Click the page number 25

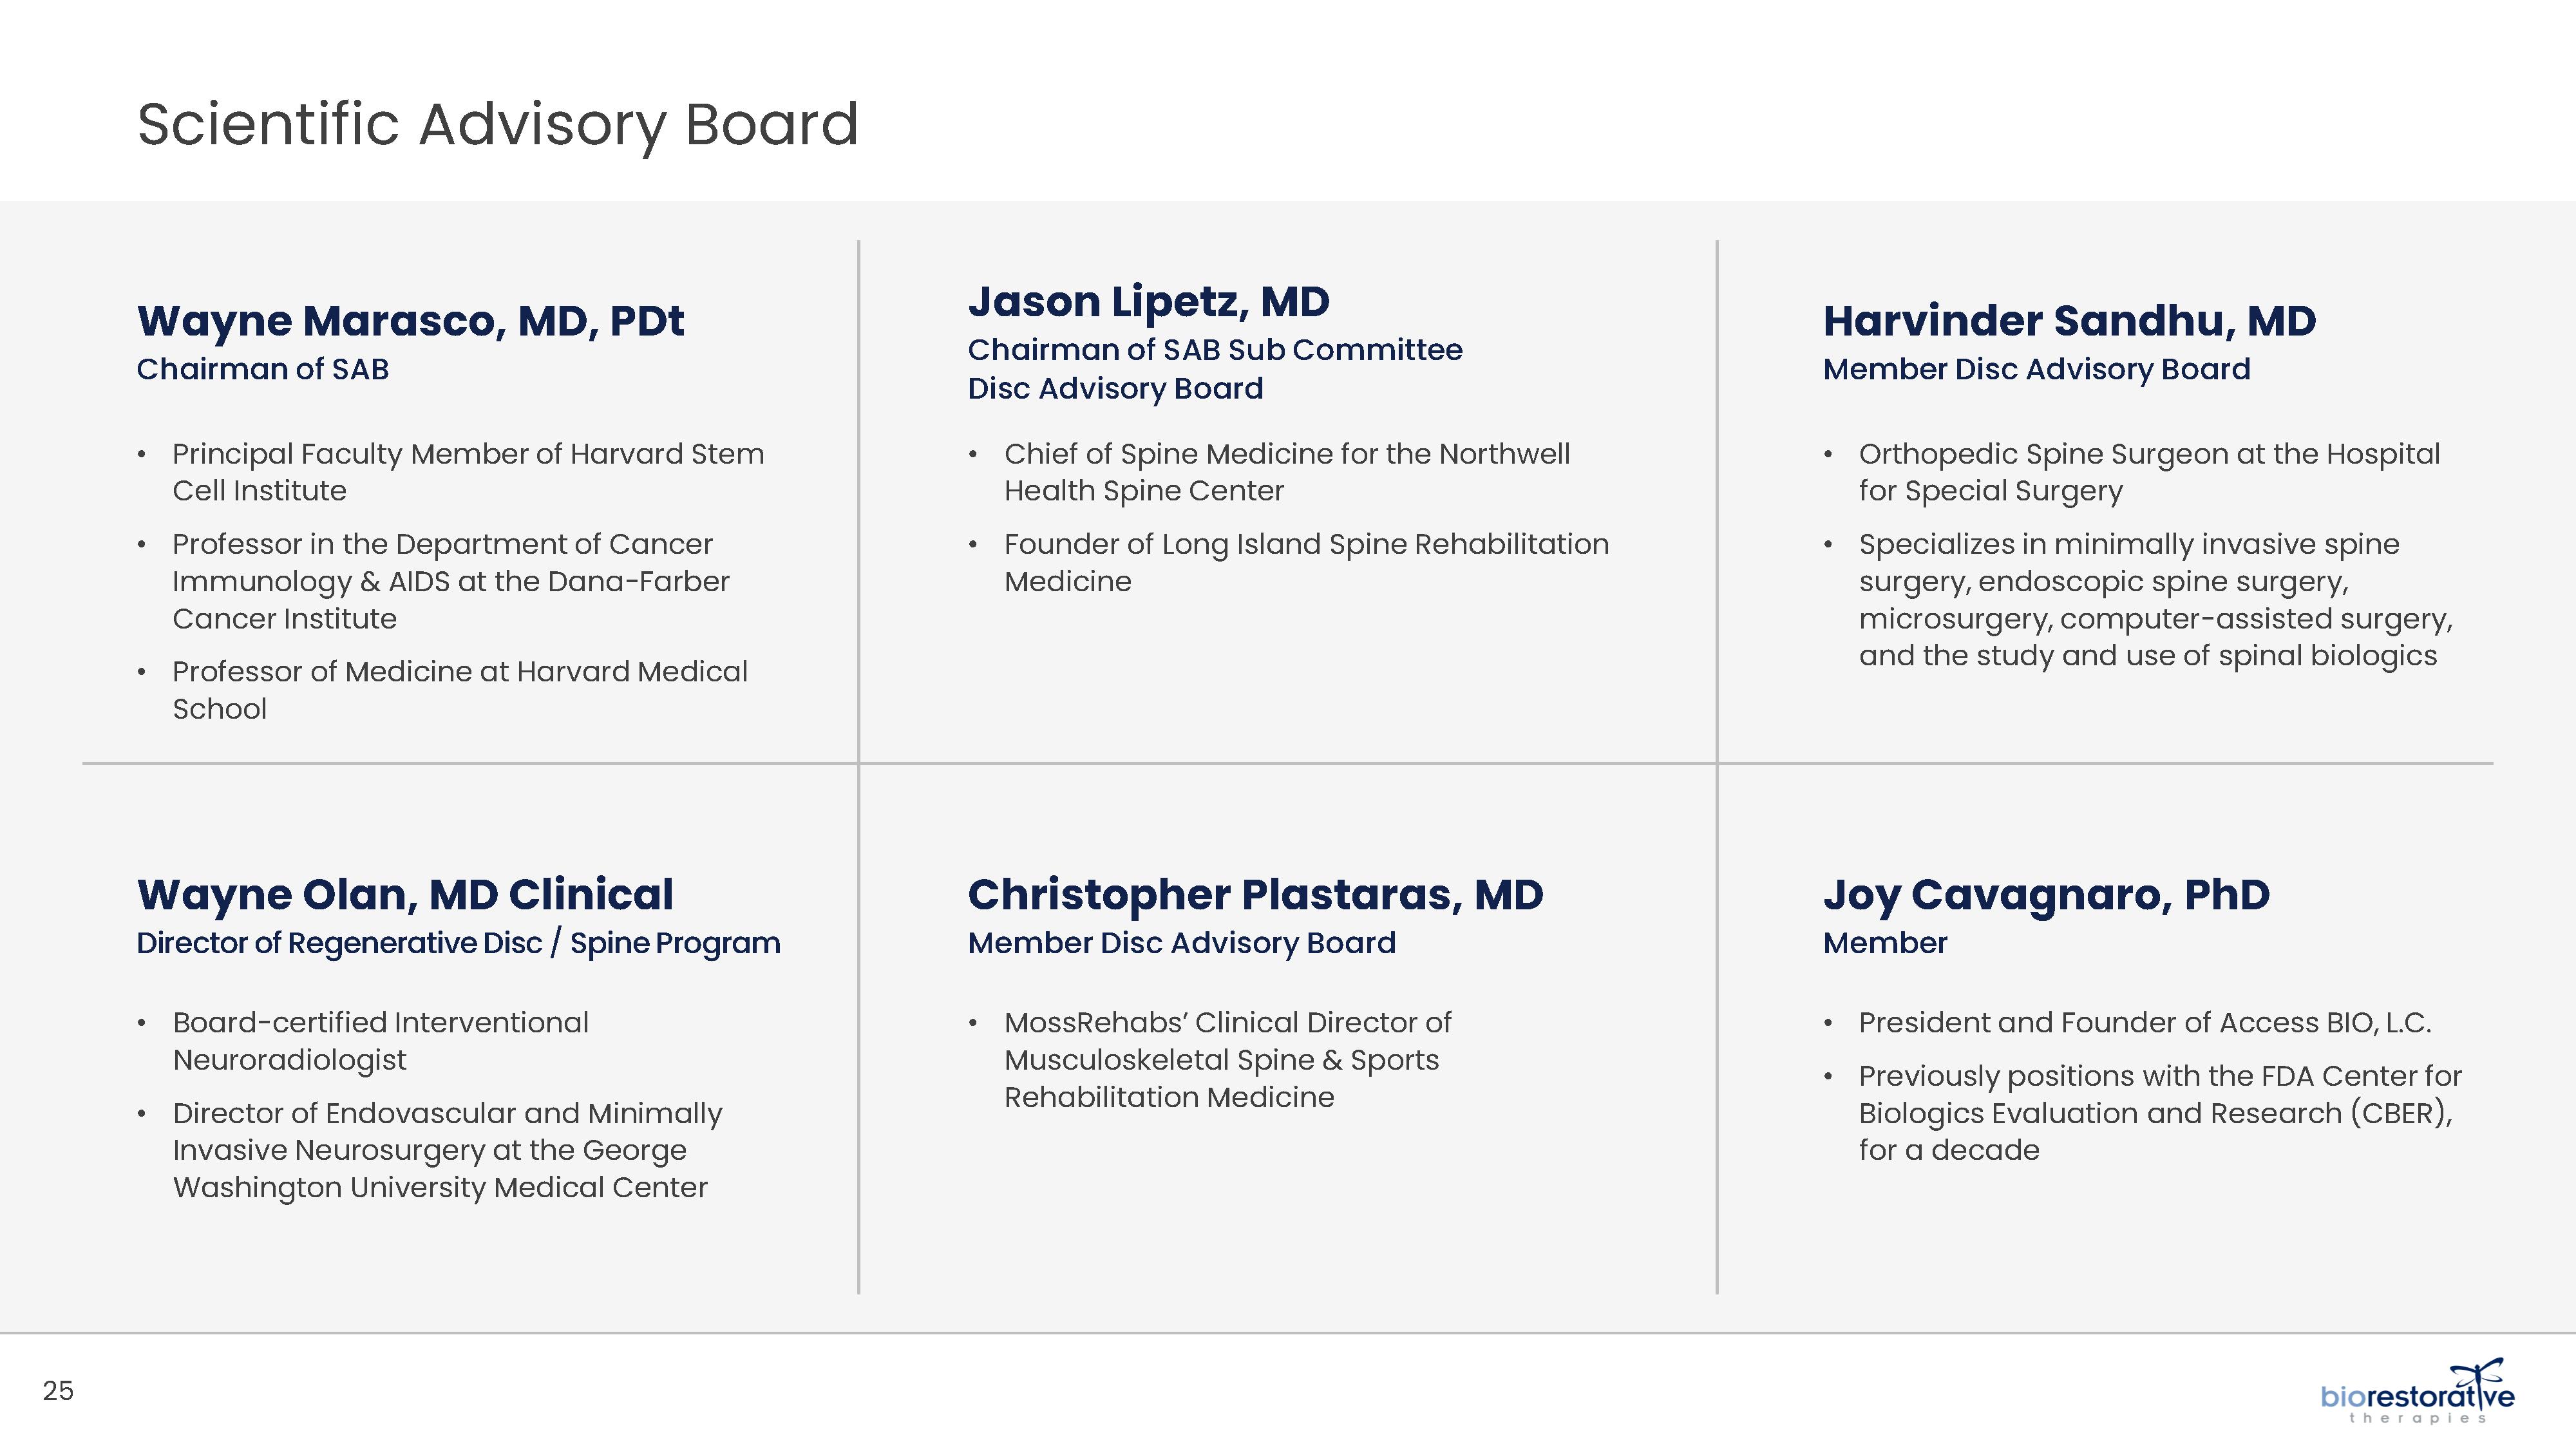point(58,1391)
